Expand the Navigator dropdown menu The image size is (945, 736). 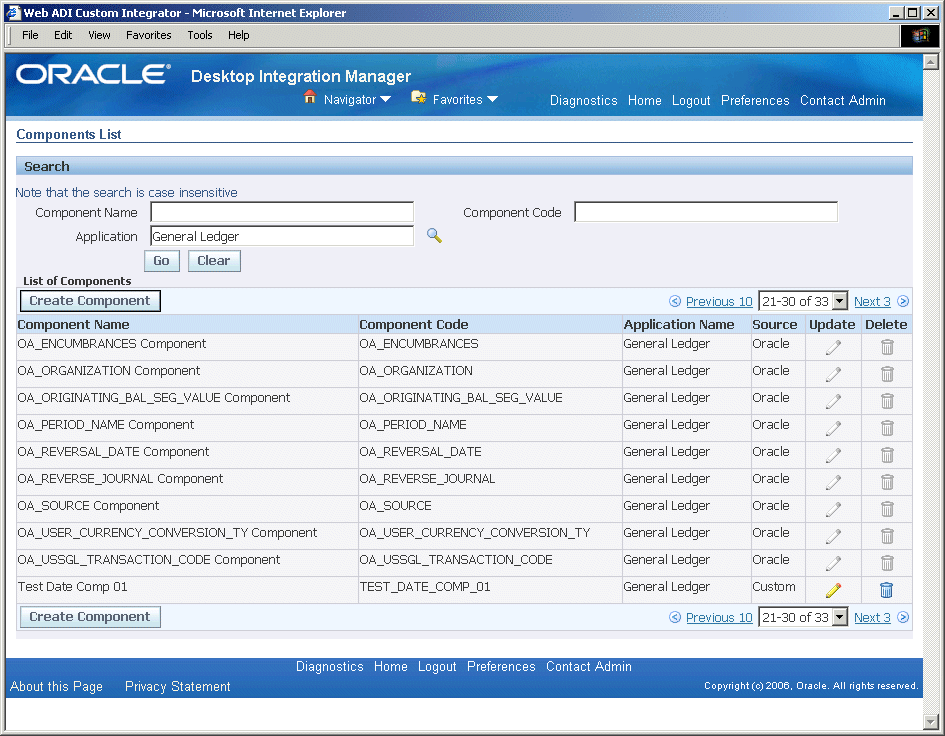pyautogui.click(x=386, y=99)
